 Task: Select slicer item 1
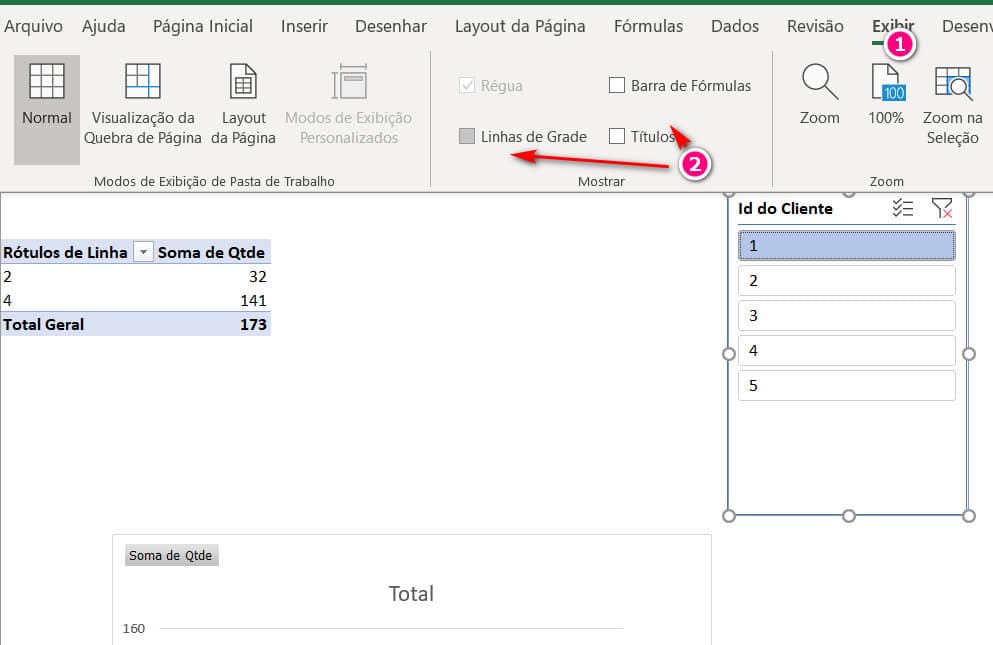847,246
